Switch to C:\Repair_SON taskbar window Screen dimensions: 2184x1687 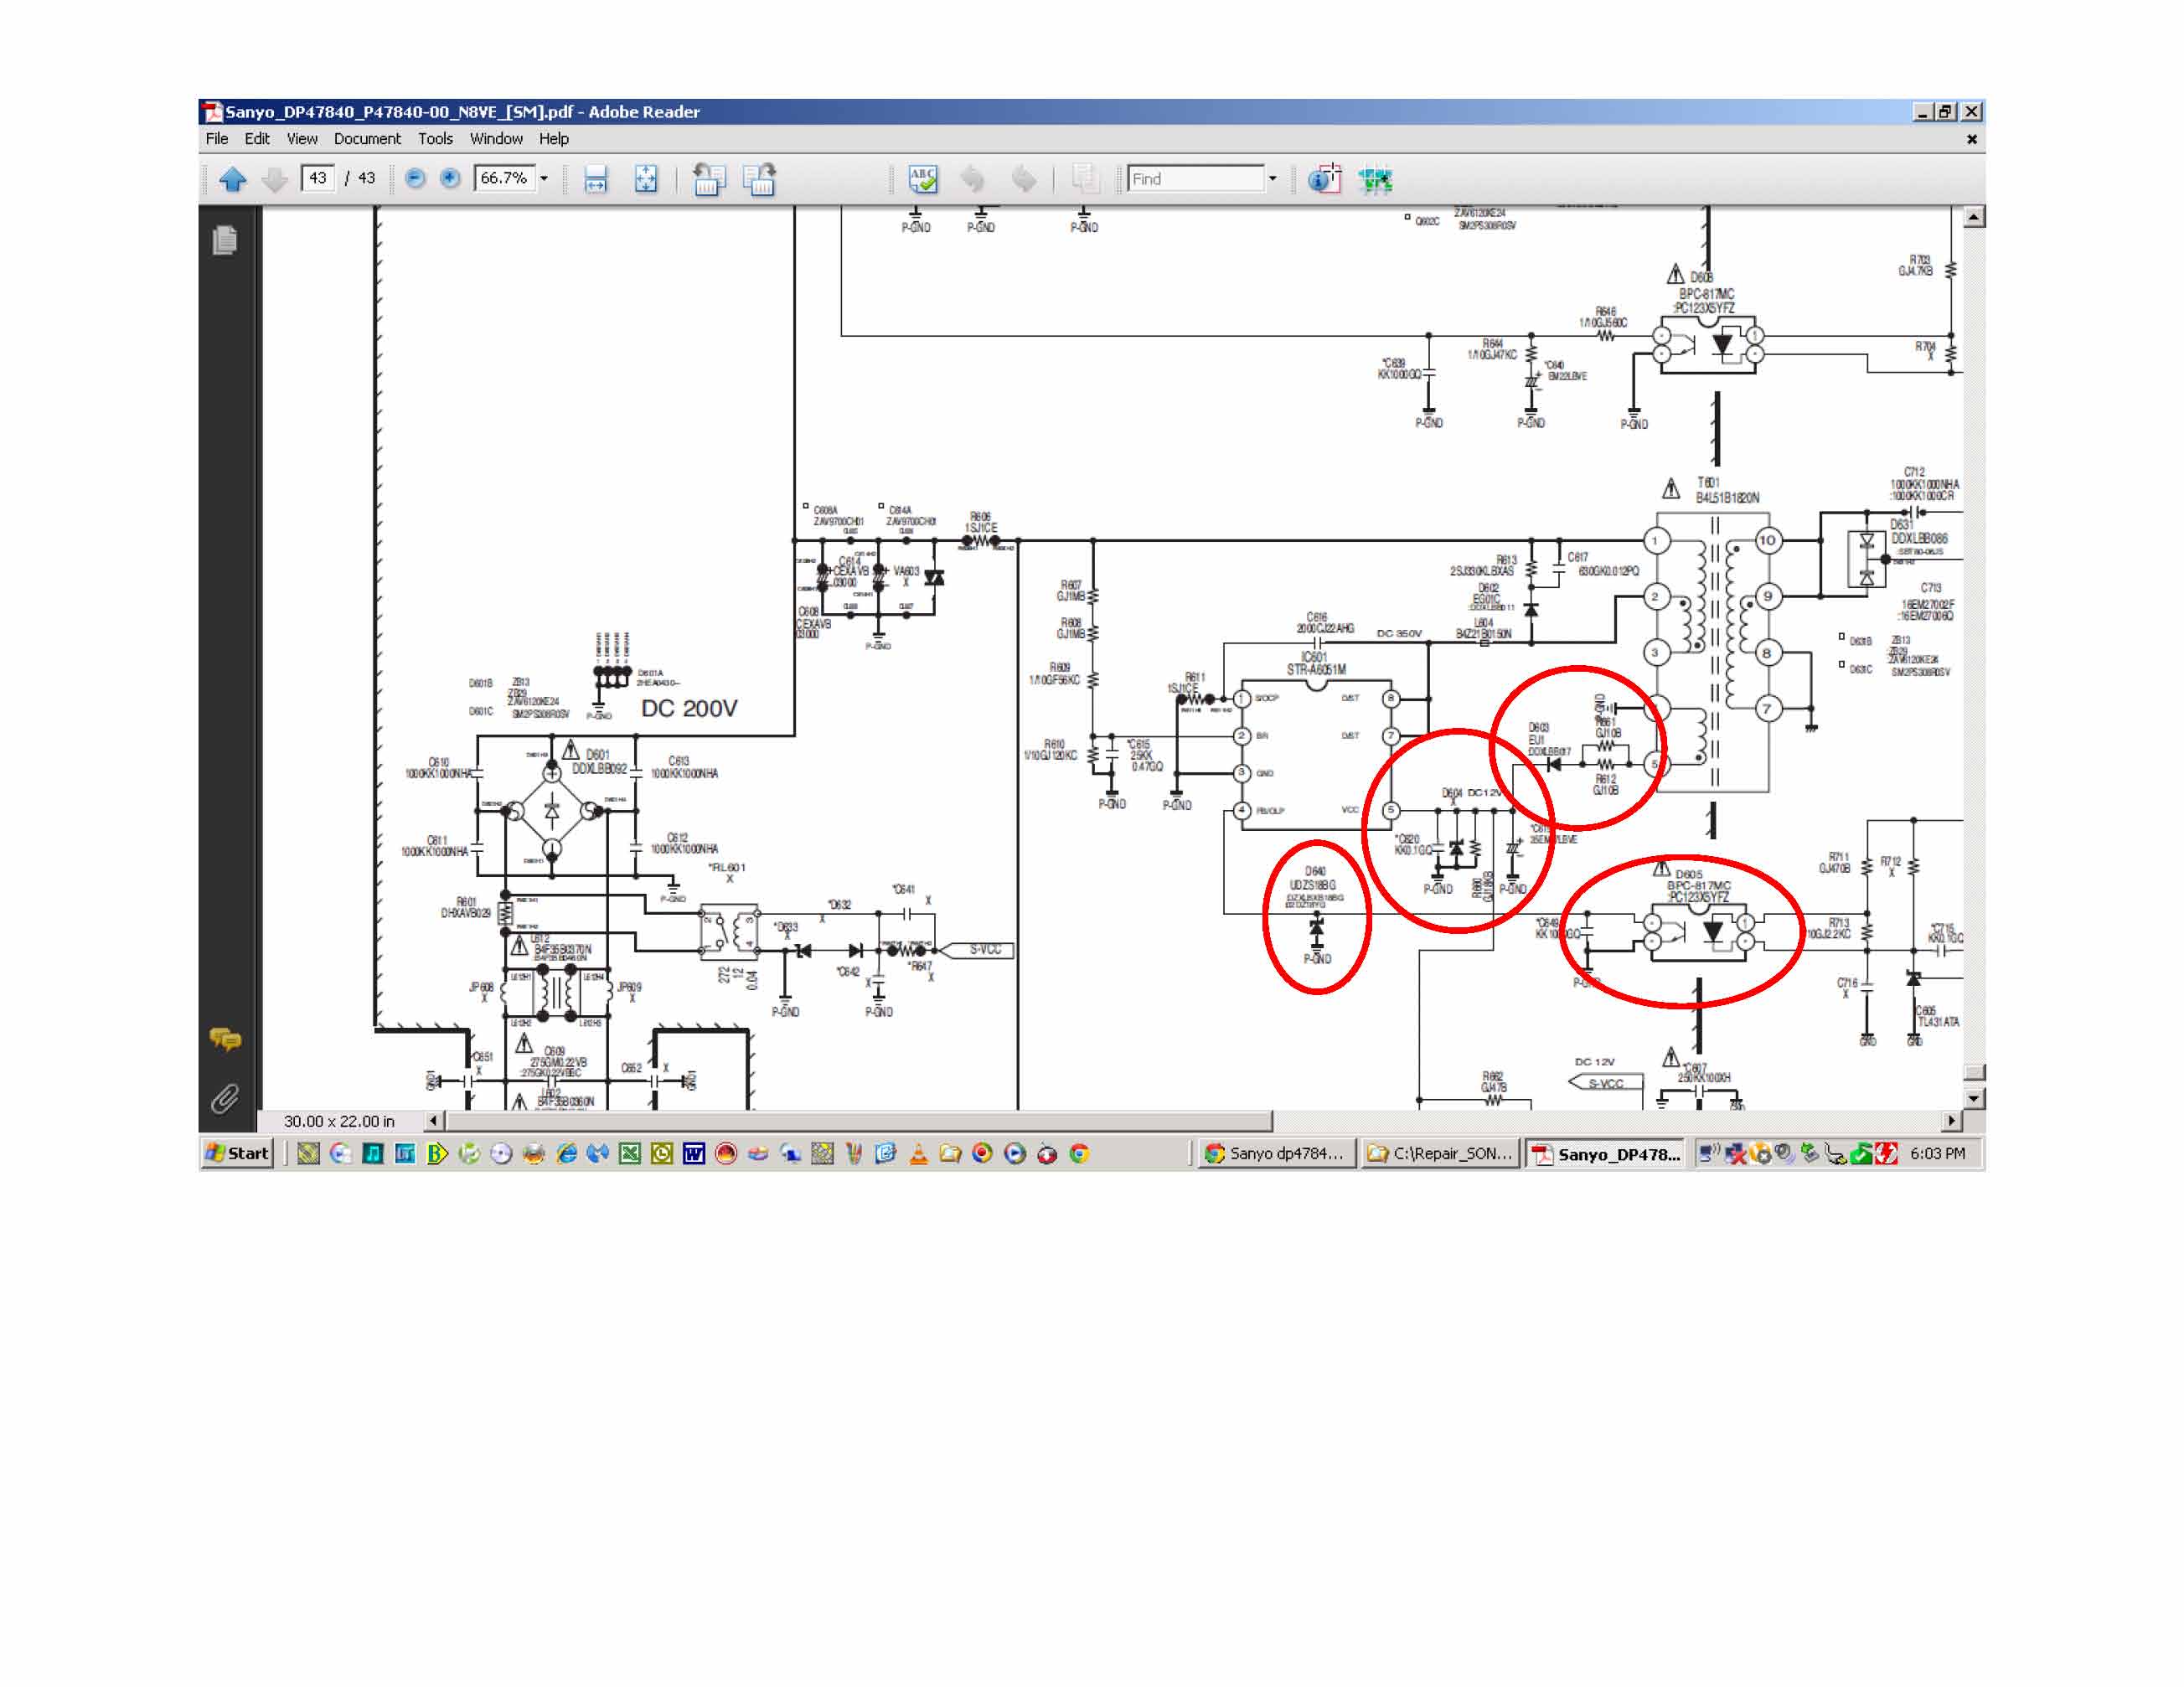point(1440,1153)
